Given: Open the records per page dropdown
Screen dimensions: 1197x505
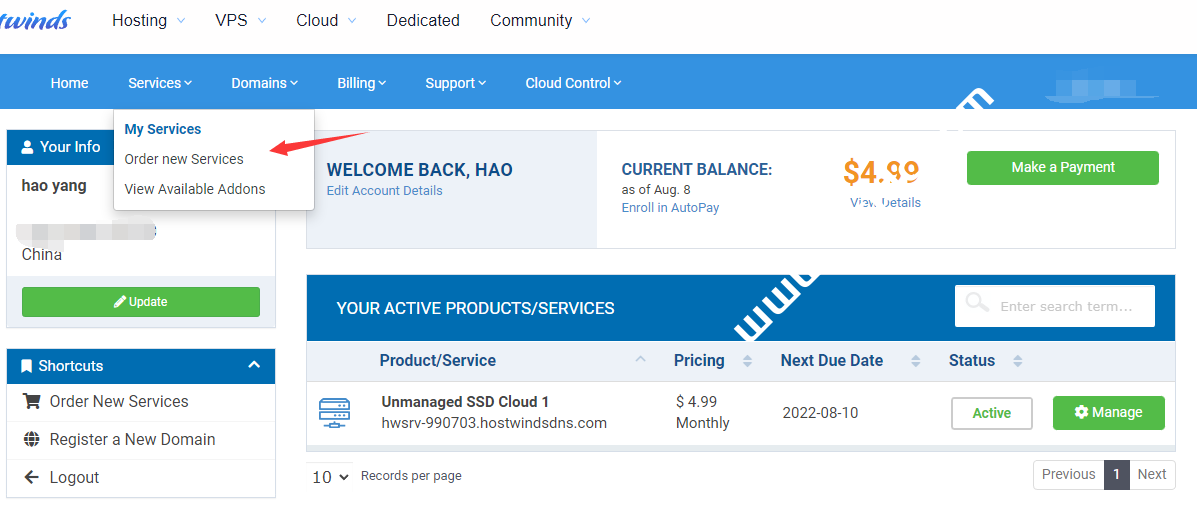Looking at the screenshot, I should (330, 477).
